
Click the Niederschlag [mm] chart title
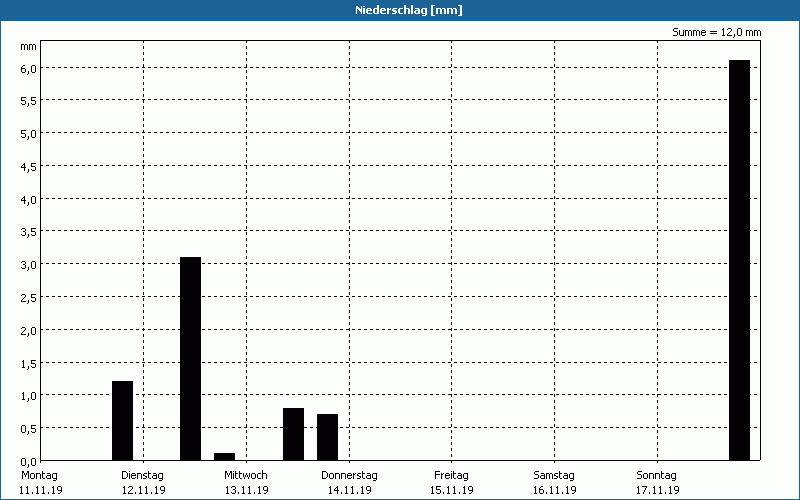click(x=409, y=10)
